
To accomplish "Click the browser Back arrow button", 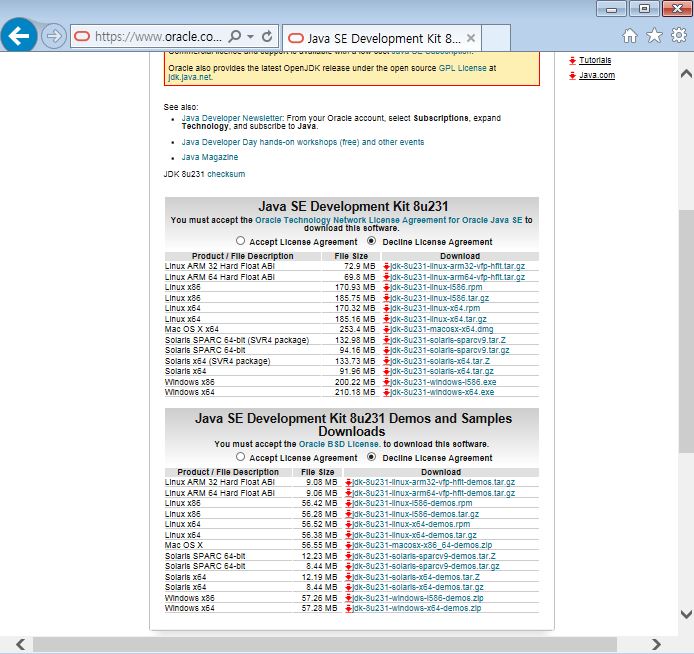I will tap(19, 36).
